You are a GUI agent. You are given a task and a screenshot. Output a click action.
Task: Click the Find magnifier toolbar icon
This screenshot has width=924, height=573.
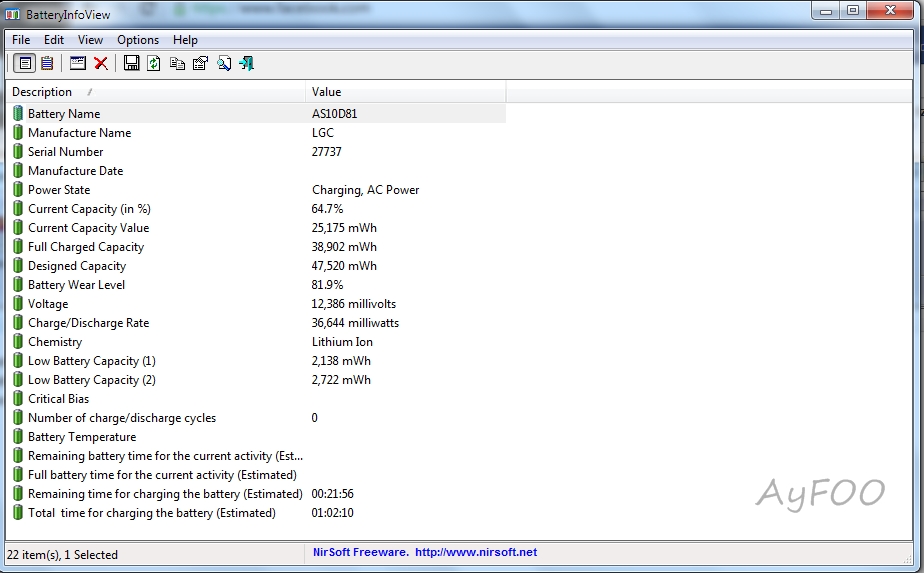tap(224, 63)
